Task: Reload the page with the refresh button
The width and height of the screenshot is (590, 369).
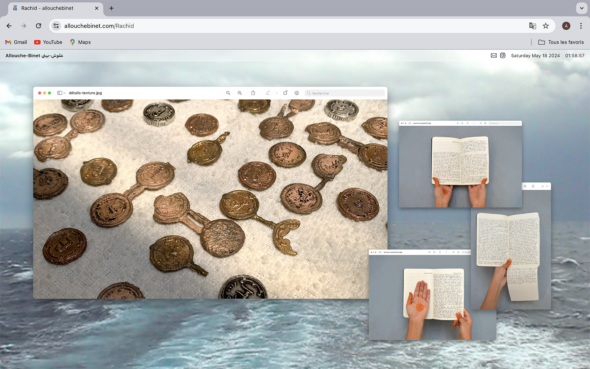Action: click(38, 26)
